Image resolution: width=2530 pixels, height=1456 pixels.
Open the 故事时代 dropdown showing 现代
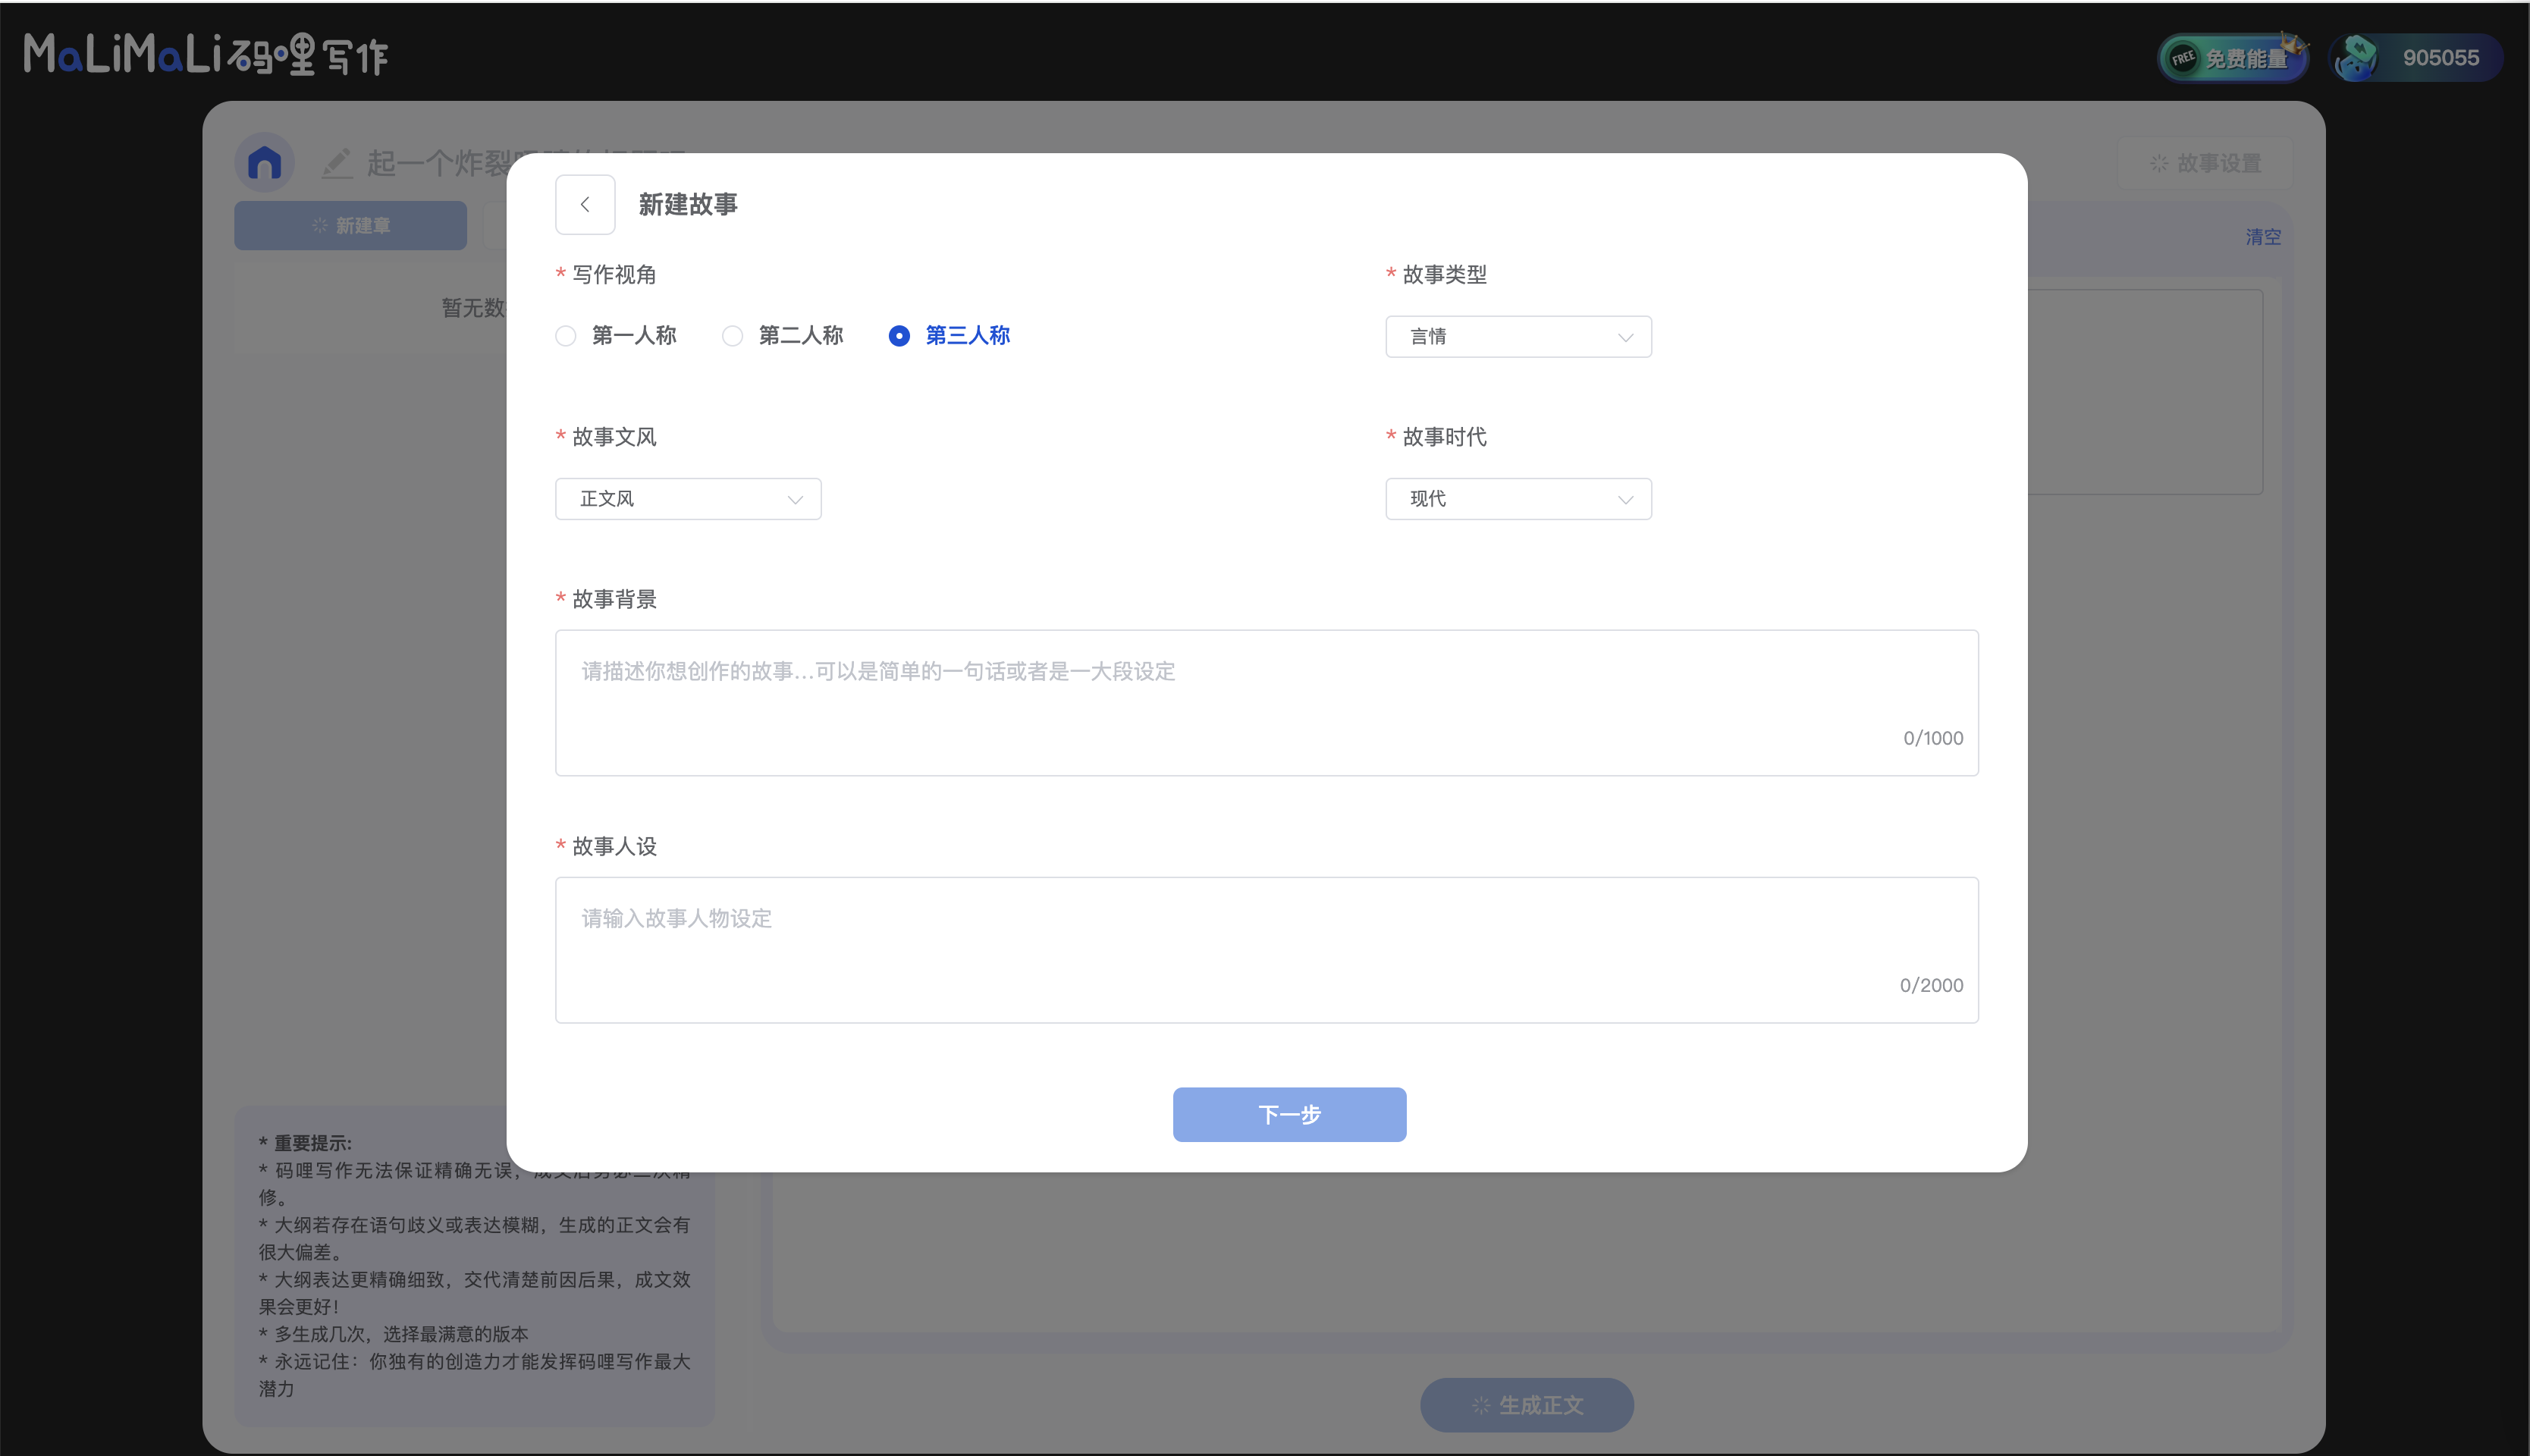coord(1517,499)
